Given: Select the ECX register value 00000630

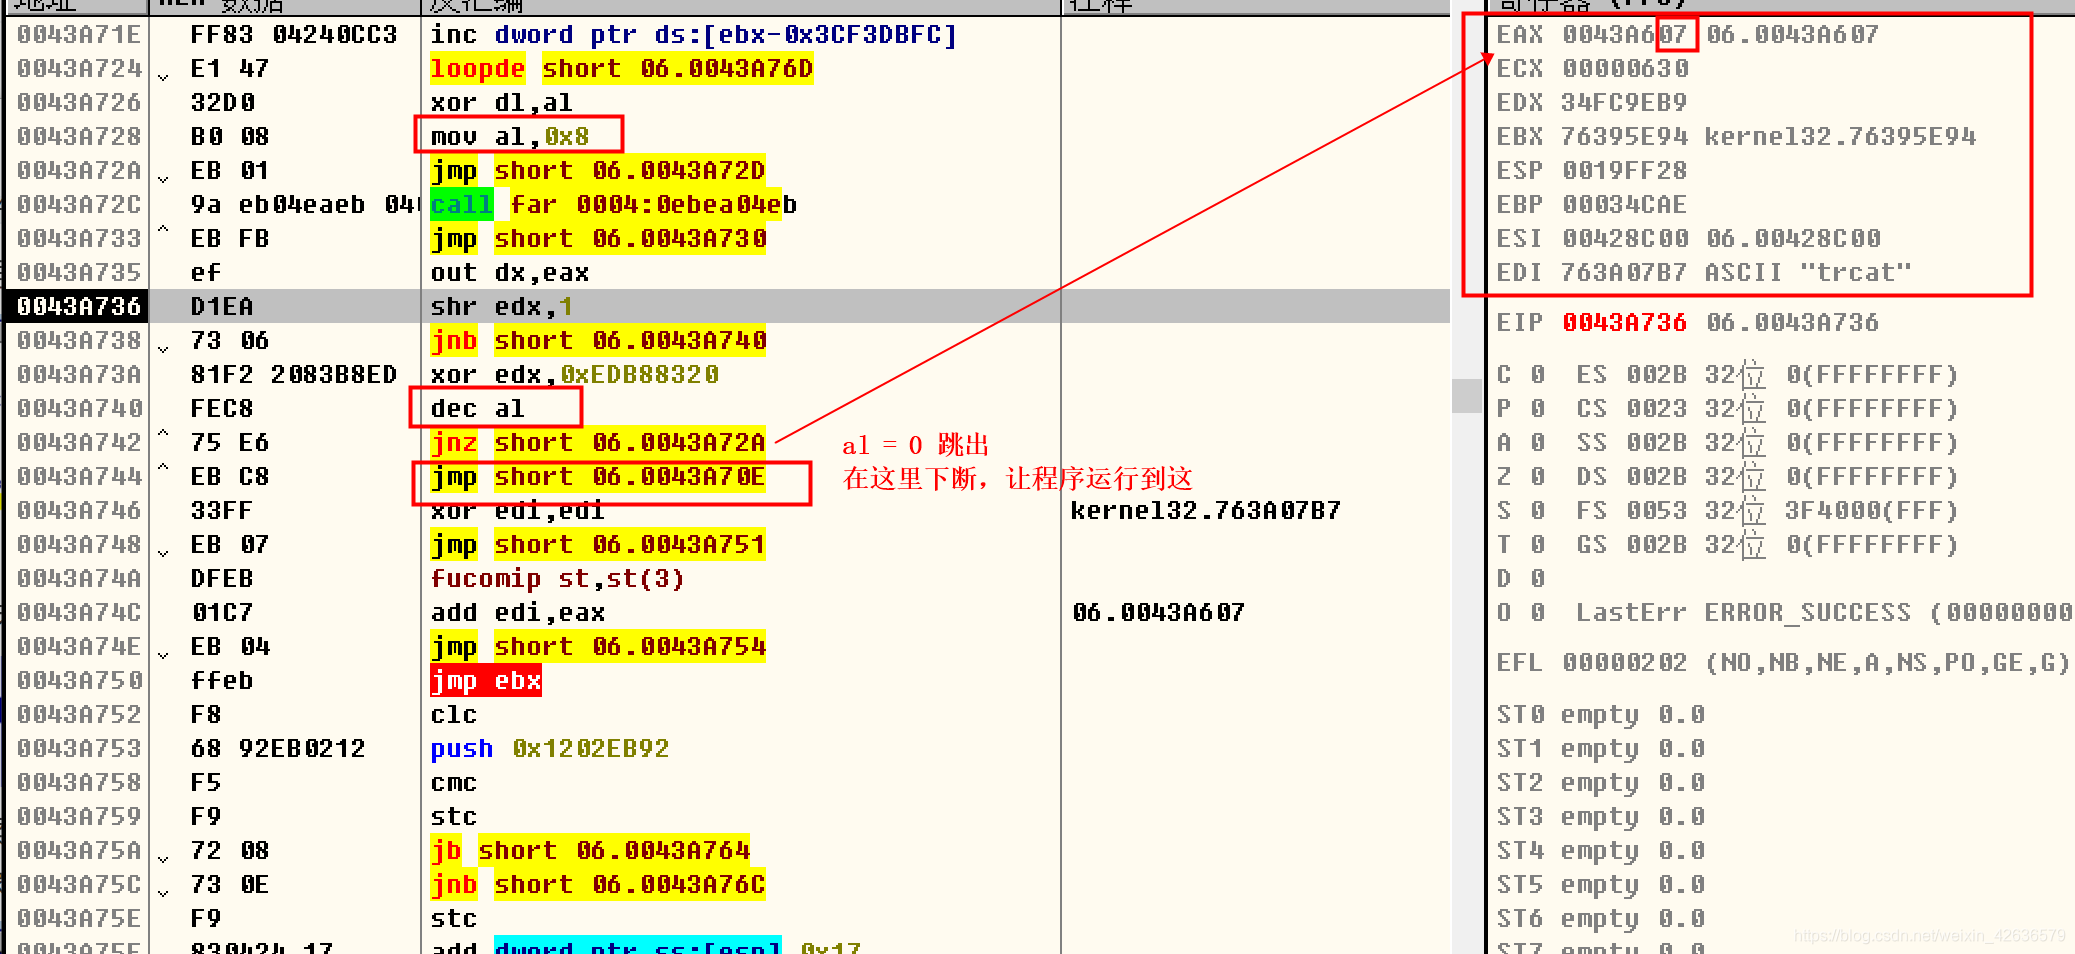Looking at the screenshot, I should coord(1625,69).
